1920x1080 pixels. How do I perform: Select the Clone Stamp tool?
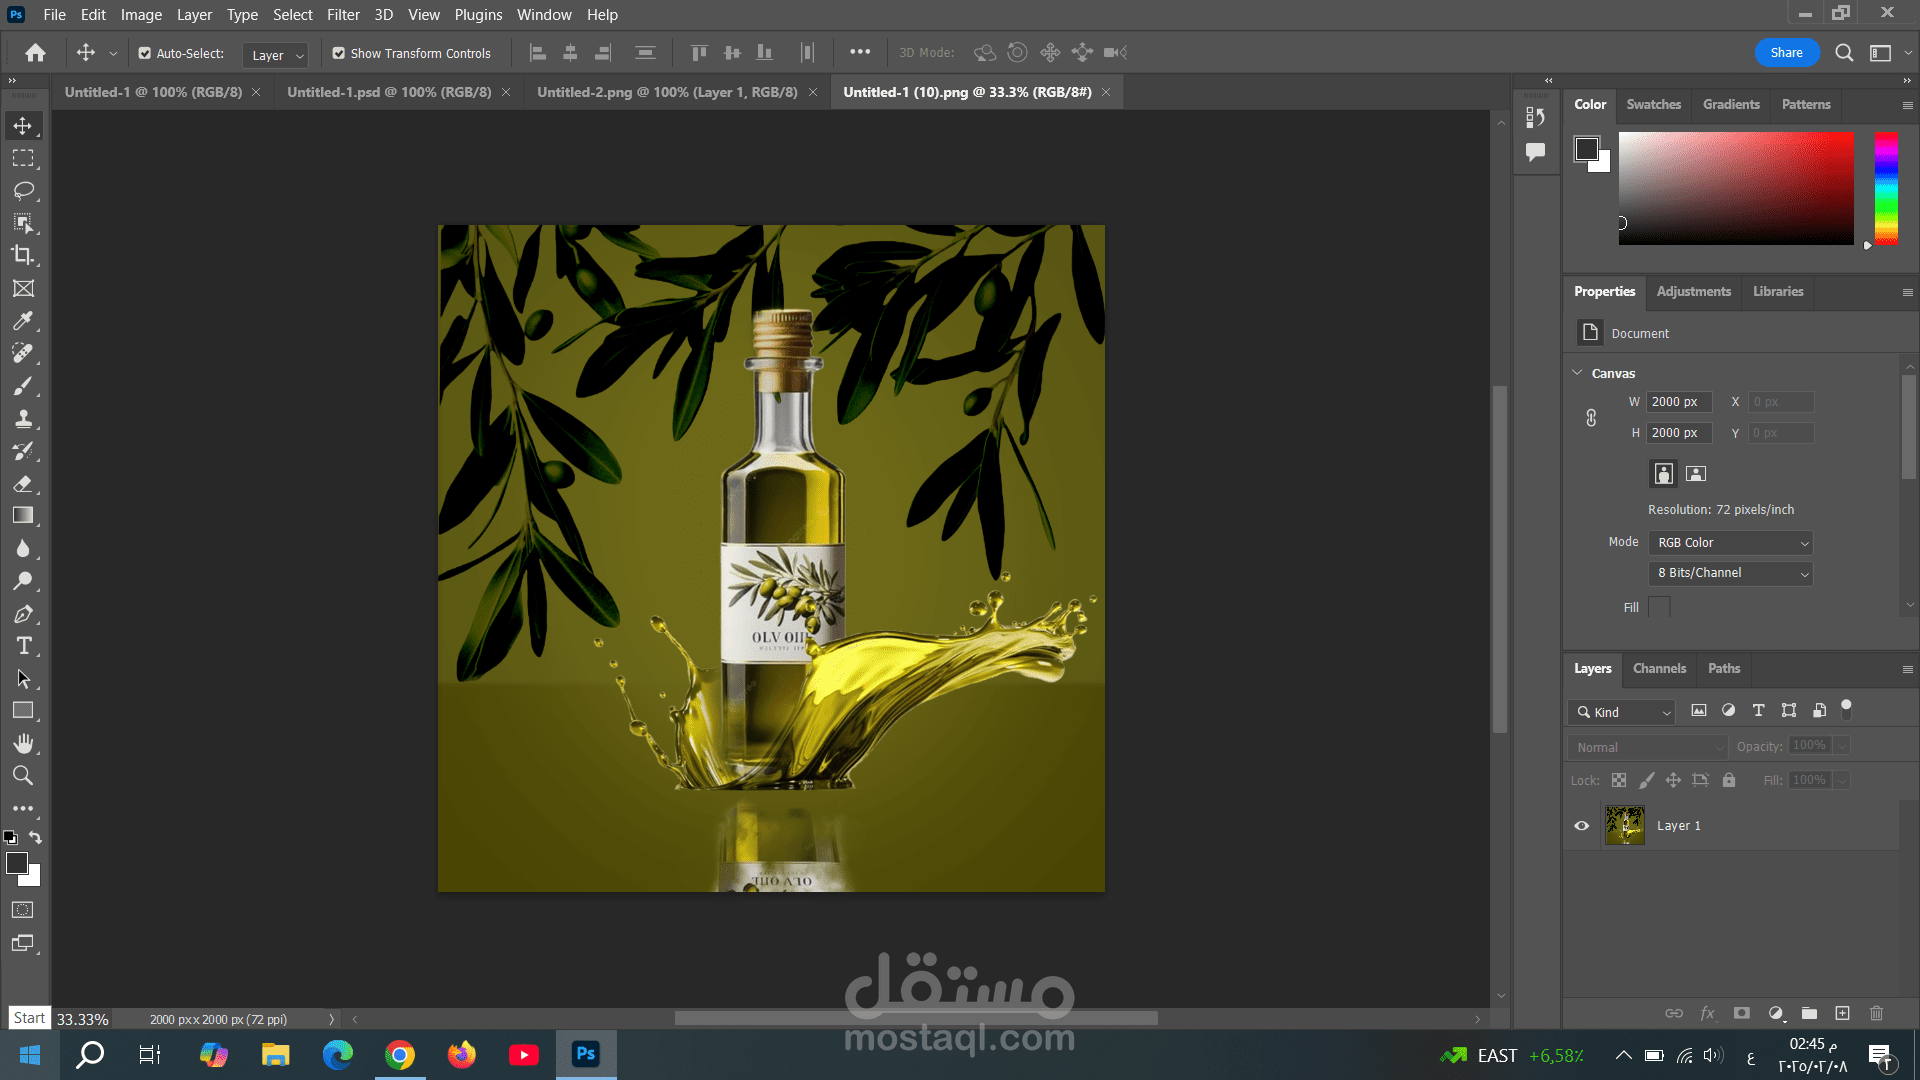[23, 419]
